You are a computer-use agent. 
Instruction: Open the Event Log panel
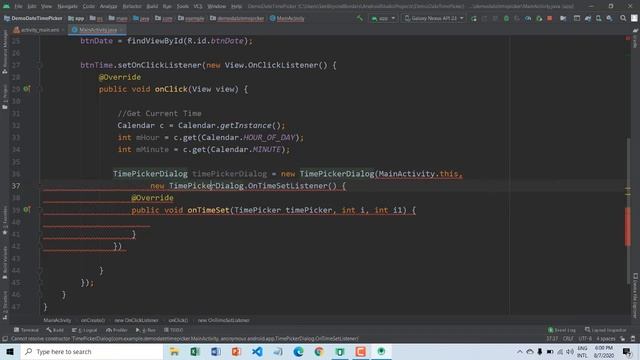(562, 330)
